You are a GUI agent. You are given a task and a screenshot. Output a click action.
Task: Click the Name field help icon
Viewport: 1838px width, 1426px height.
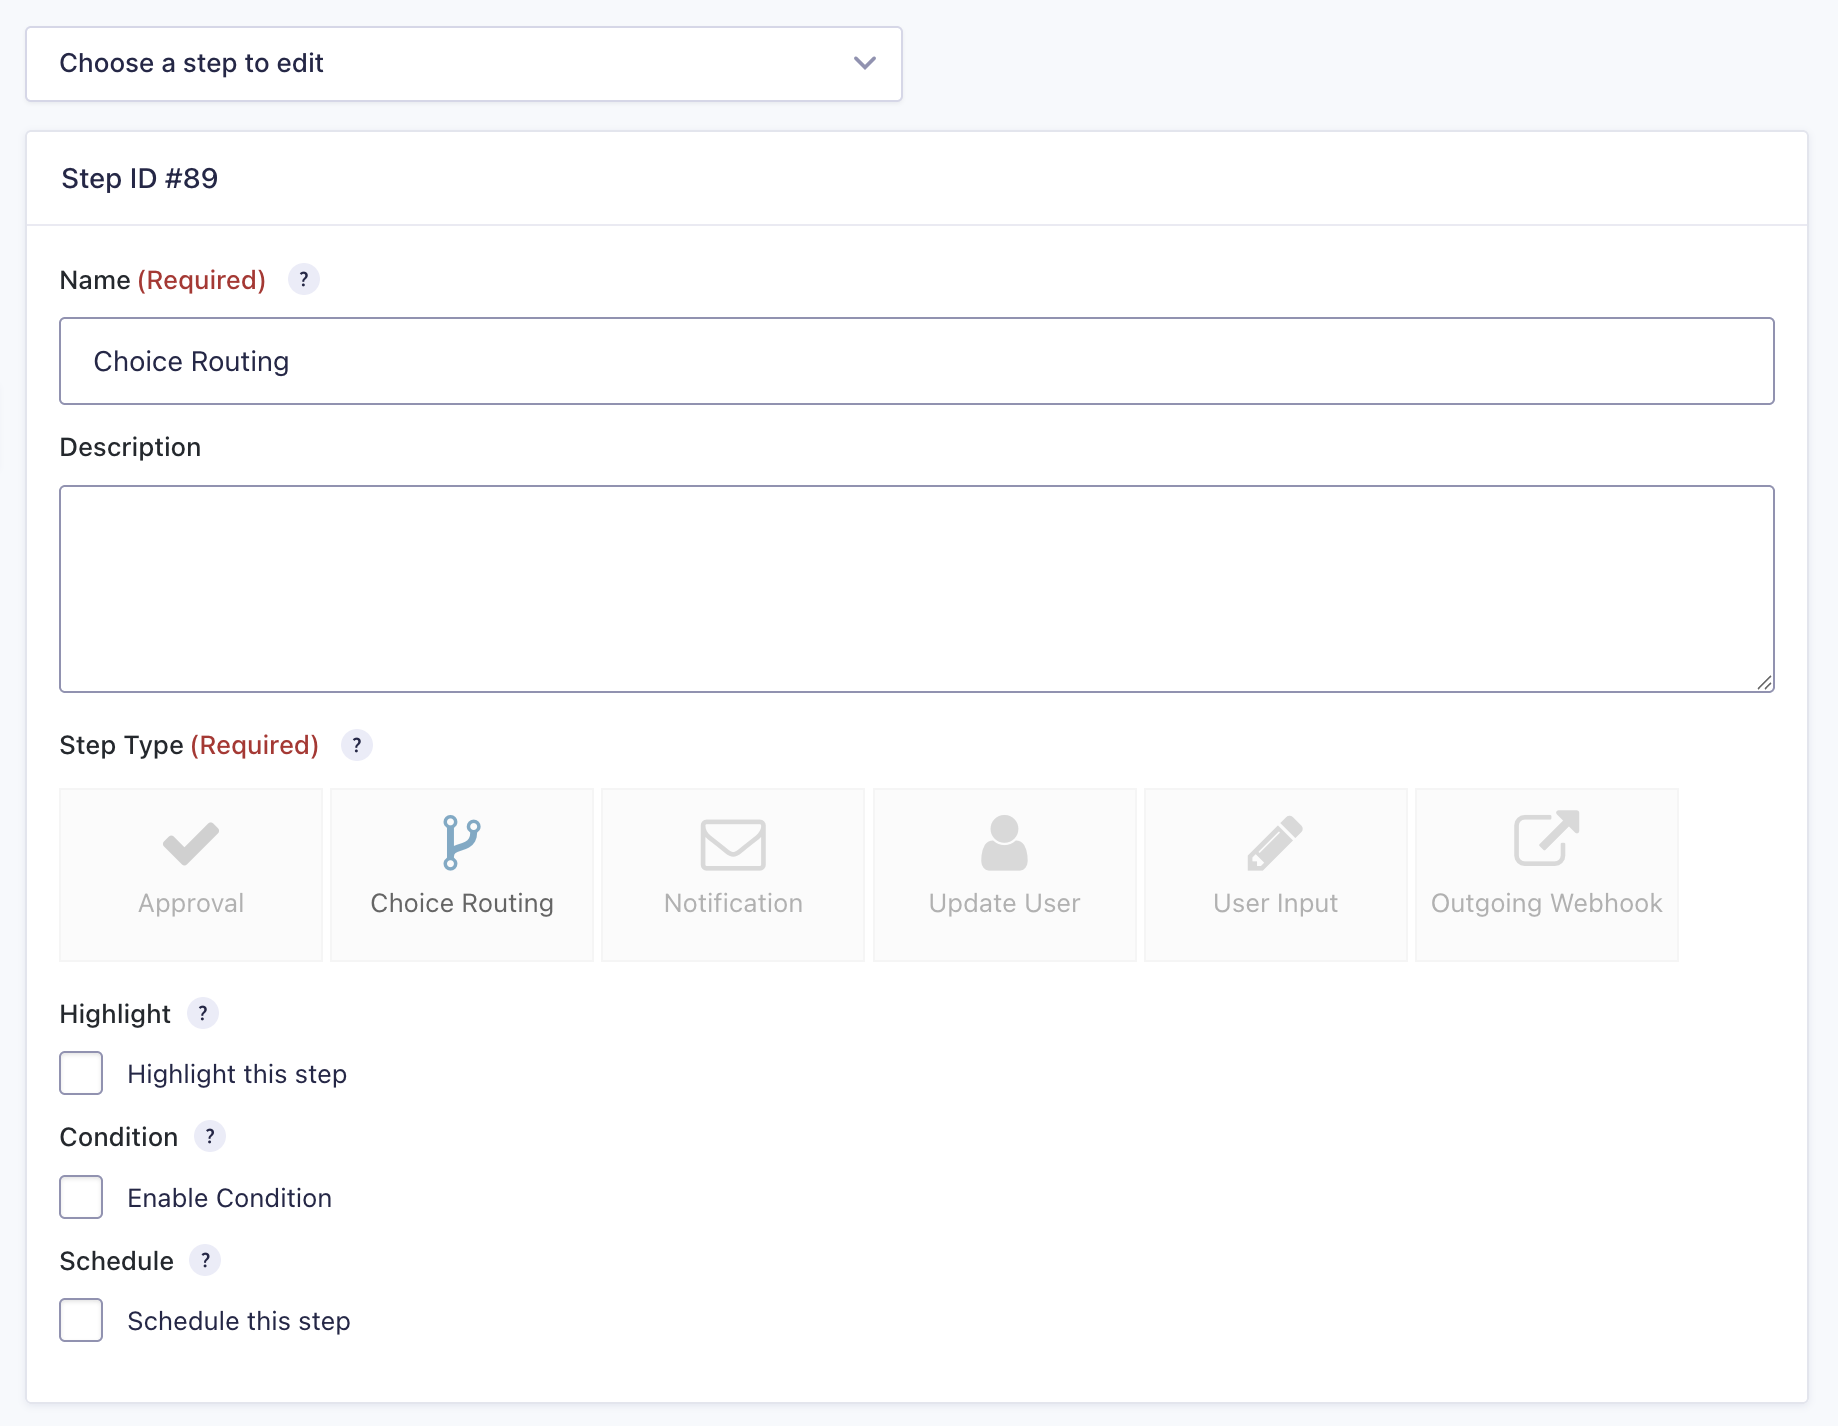pos(304,279)
